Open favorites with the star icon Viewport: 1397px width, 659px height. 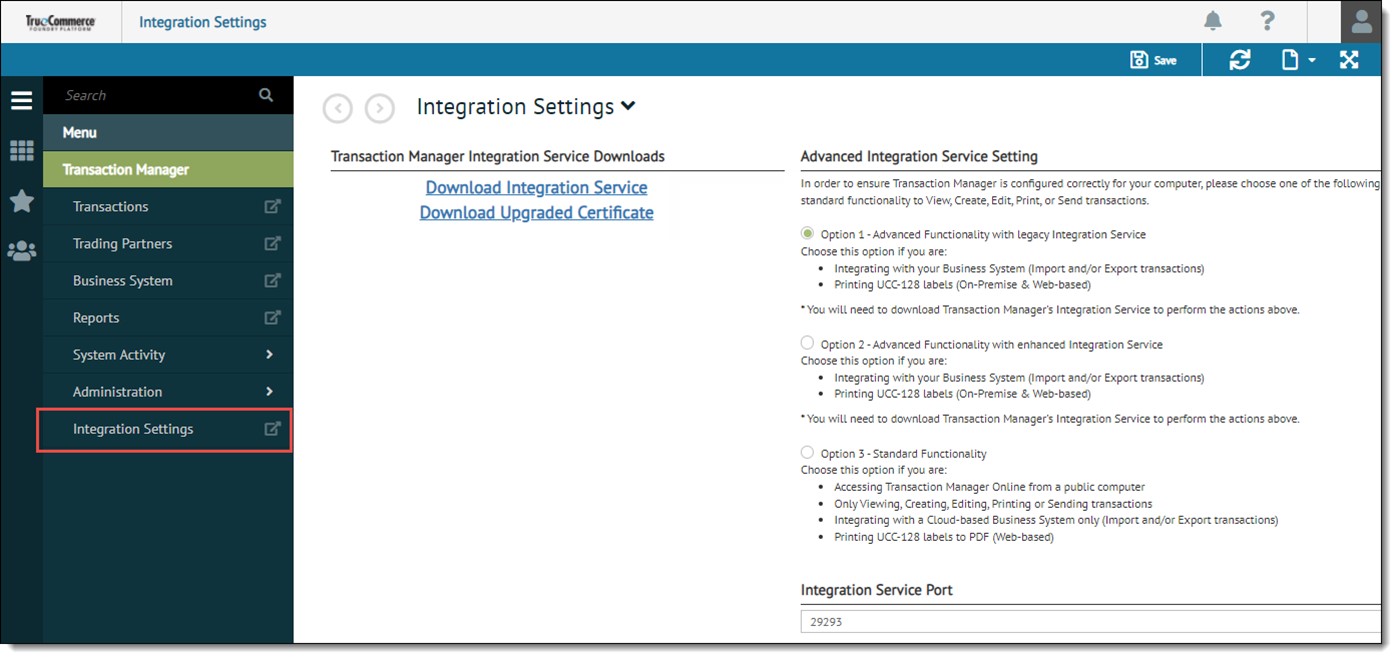(x=21, y=201)
